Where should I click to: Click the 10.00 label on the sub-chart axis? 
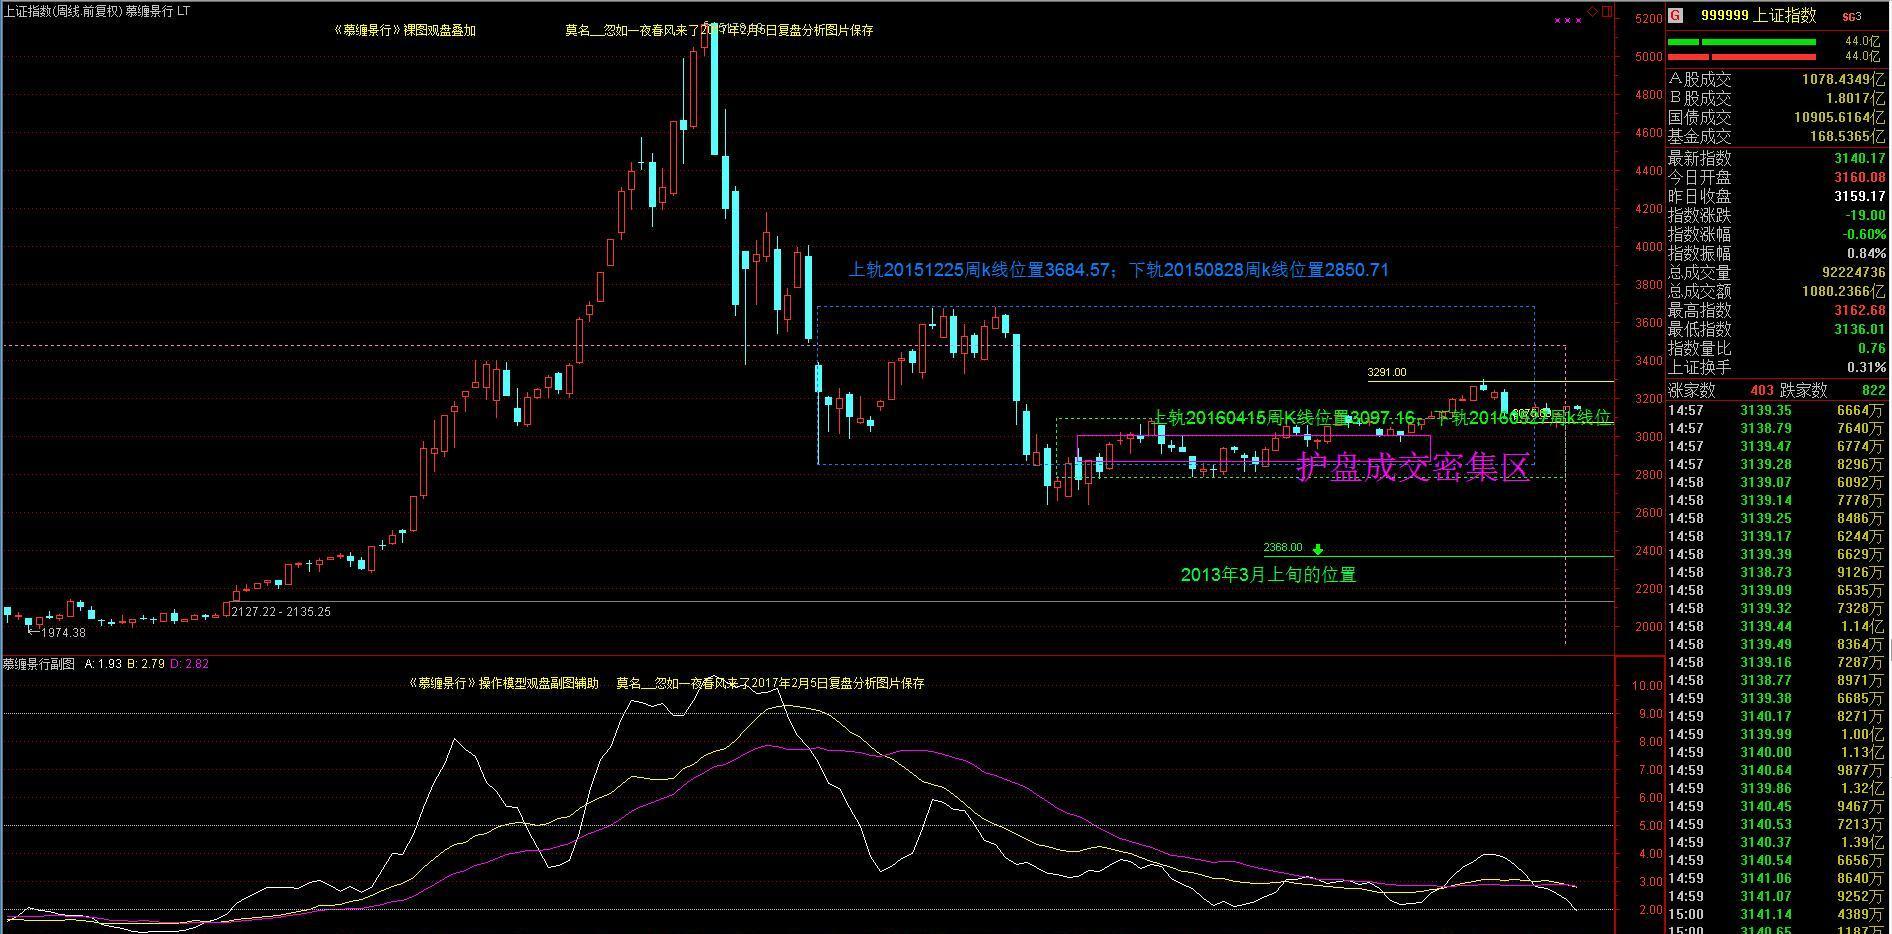pos(1646,686)
